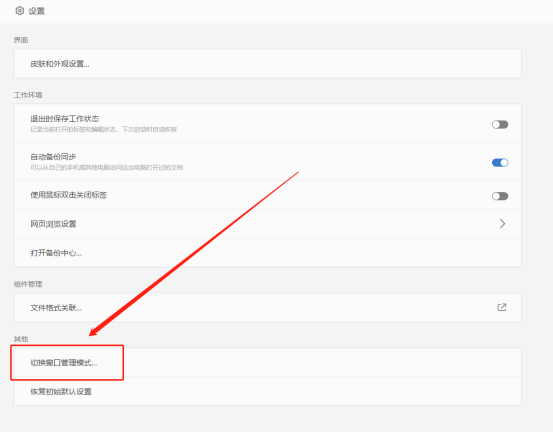Click the external-link icon for 文件格式关联
Screen dimensions: 553x432
tap(502, 308)
